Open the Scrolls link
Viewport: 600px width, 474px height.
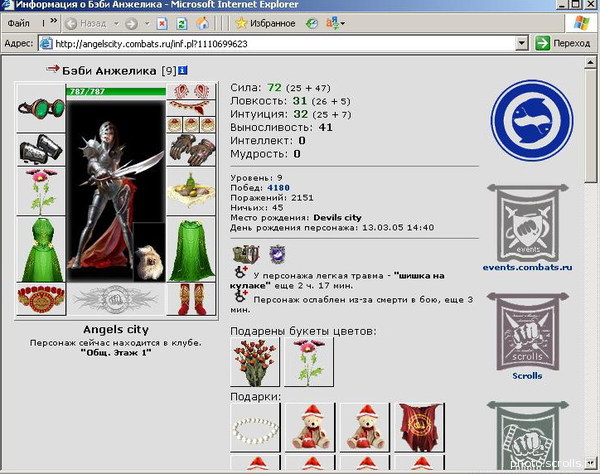tap(527, 376)
